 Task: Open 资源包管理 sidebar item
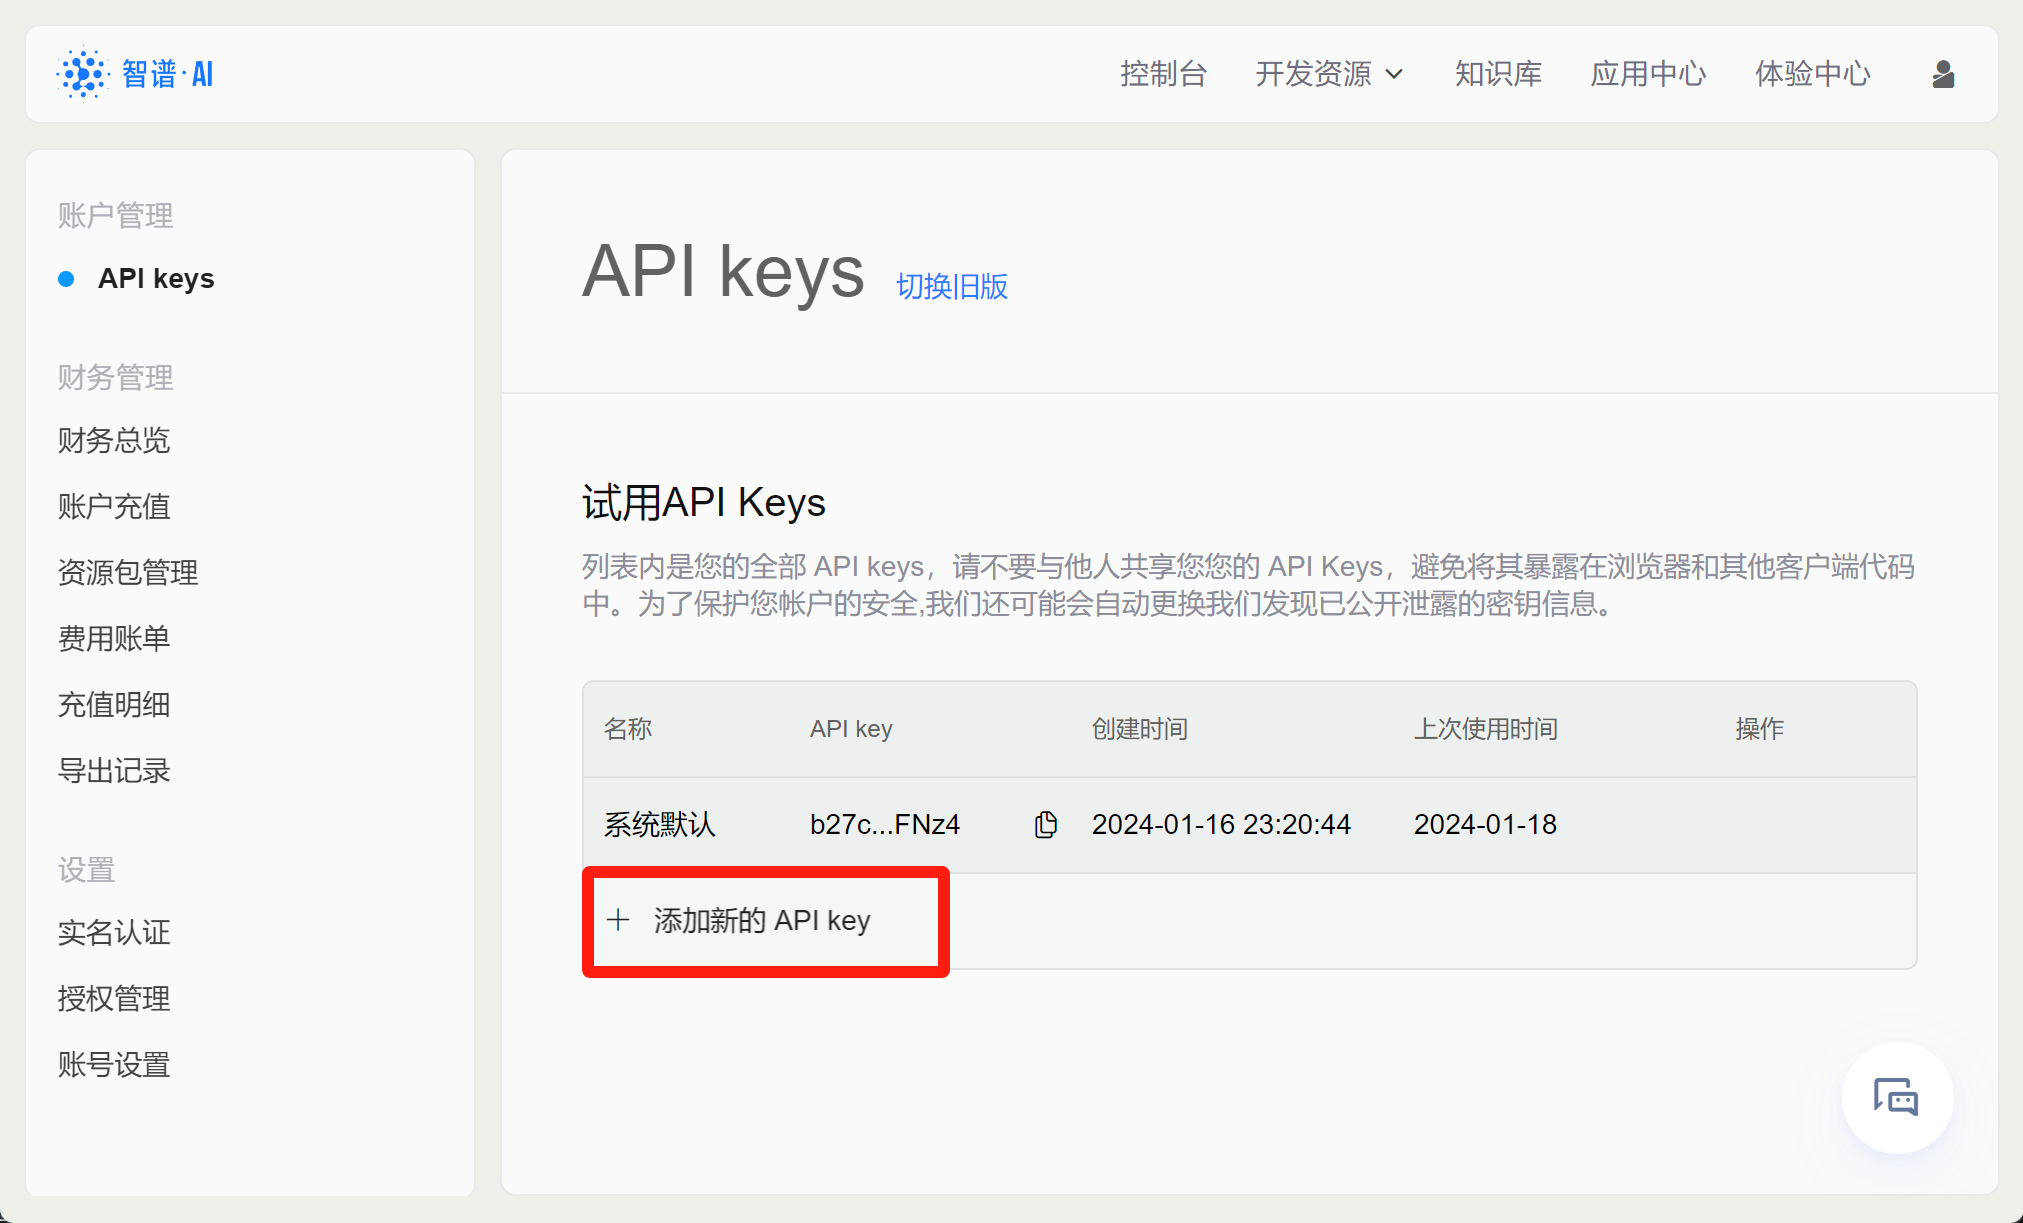coord(128,572)
